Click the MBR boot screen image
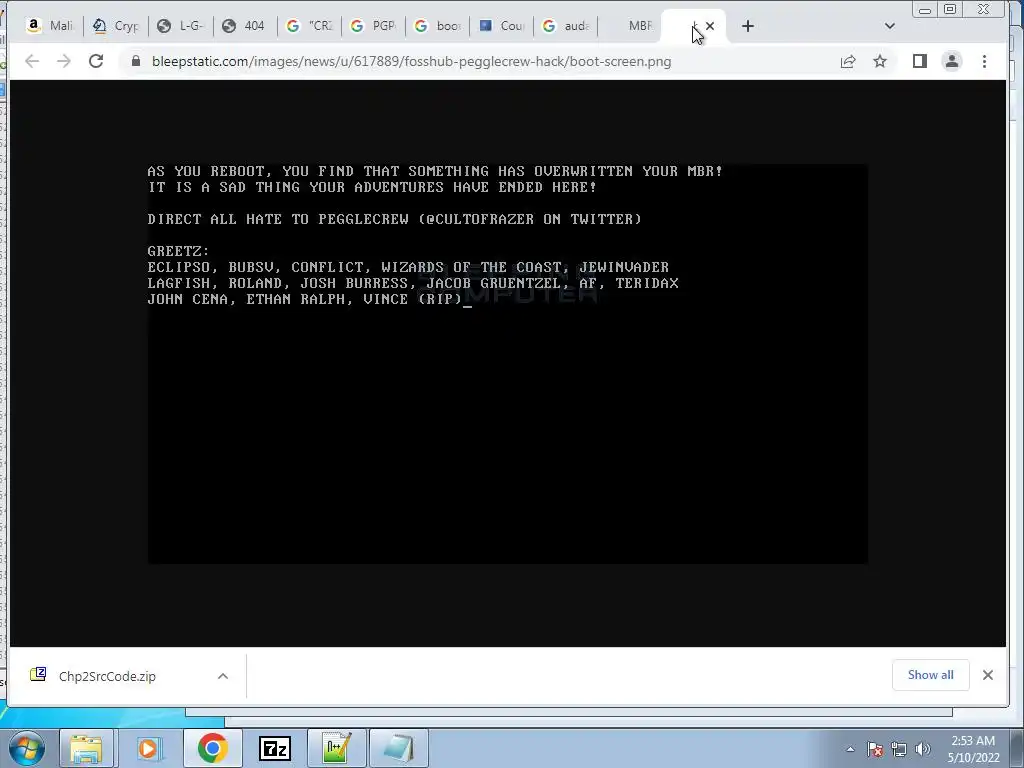 pos(508,364)
